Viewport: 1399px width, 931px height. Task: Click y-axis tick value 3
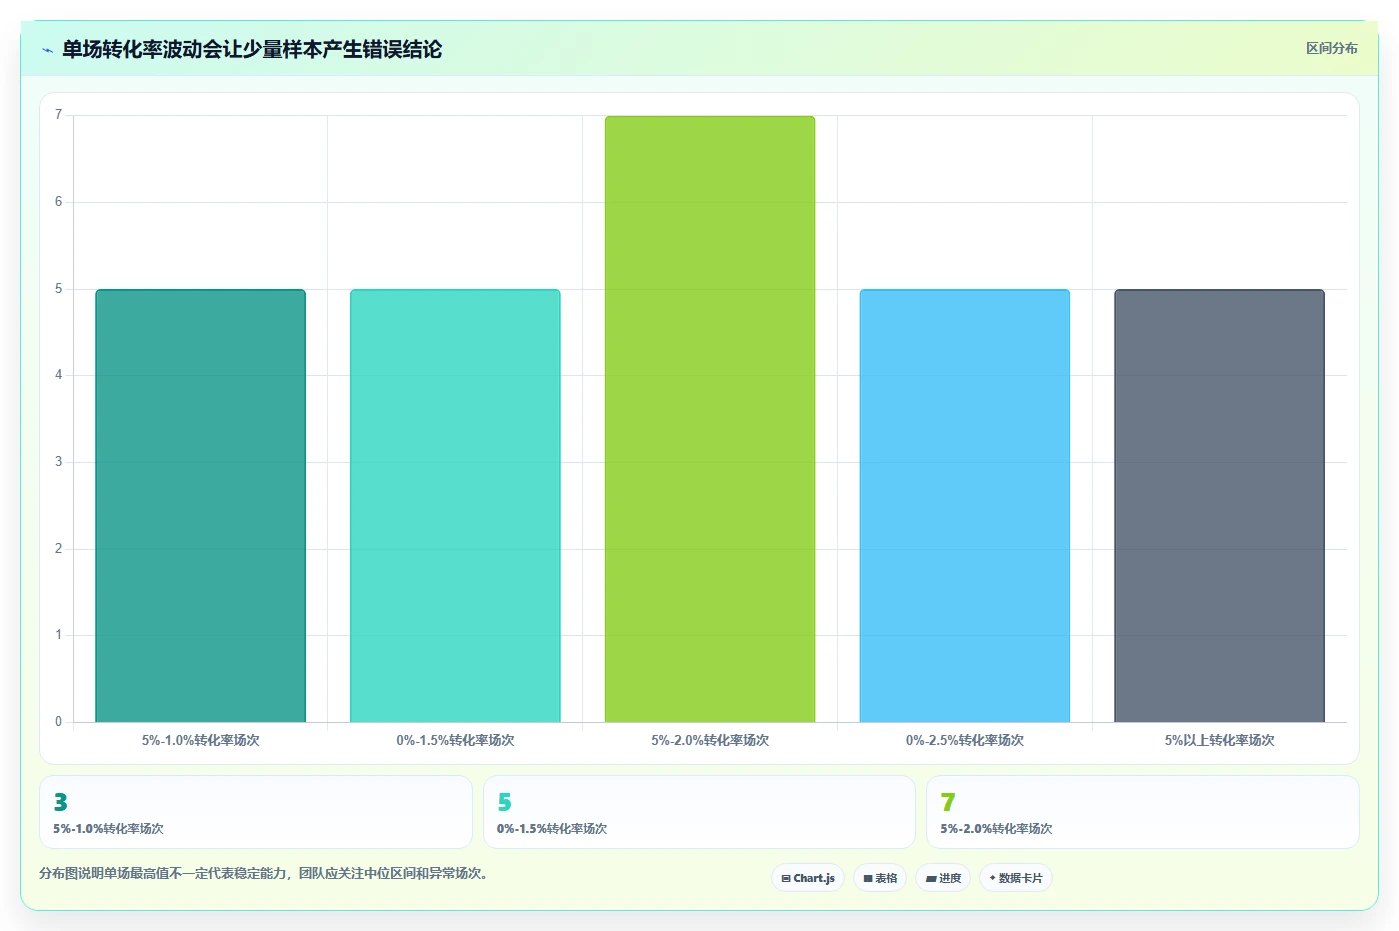[58, 462]
